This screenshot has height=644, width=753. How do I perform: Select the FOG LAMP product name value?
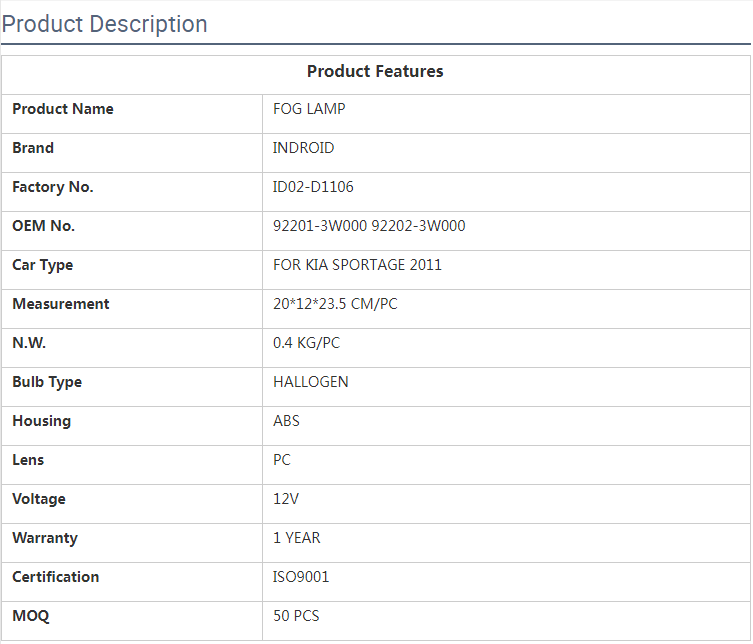[309, 109]
